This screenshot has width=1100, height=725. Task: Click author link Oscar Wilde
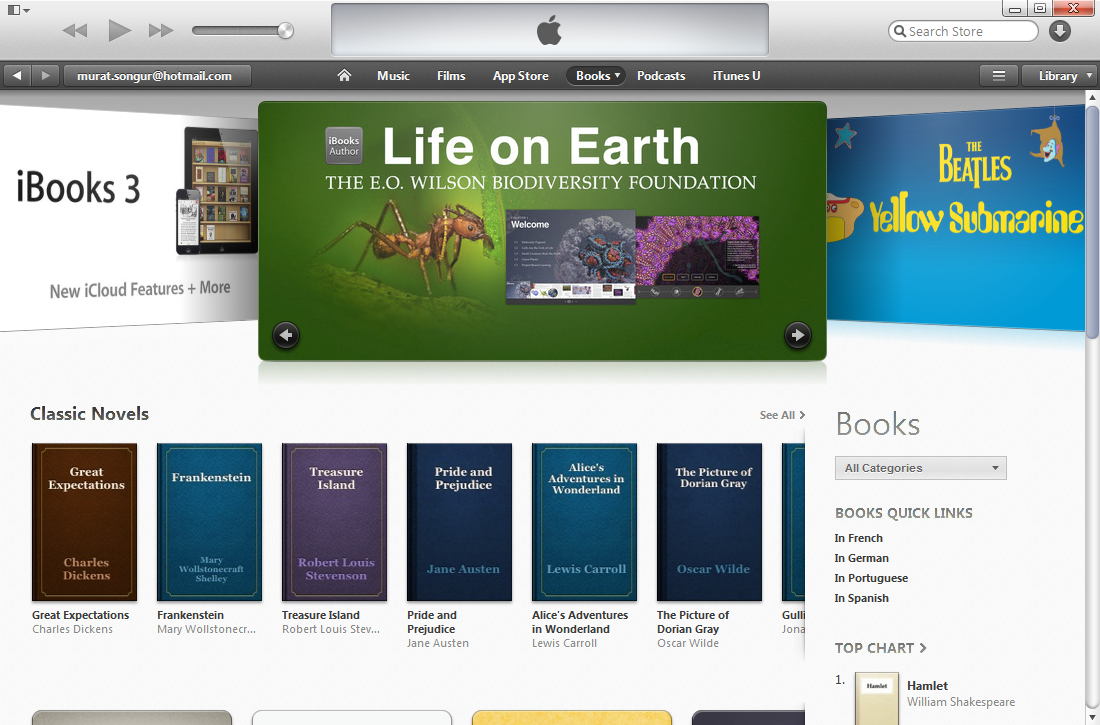pos(688,643)
